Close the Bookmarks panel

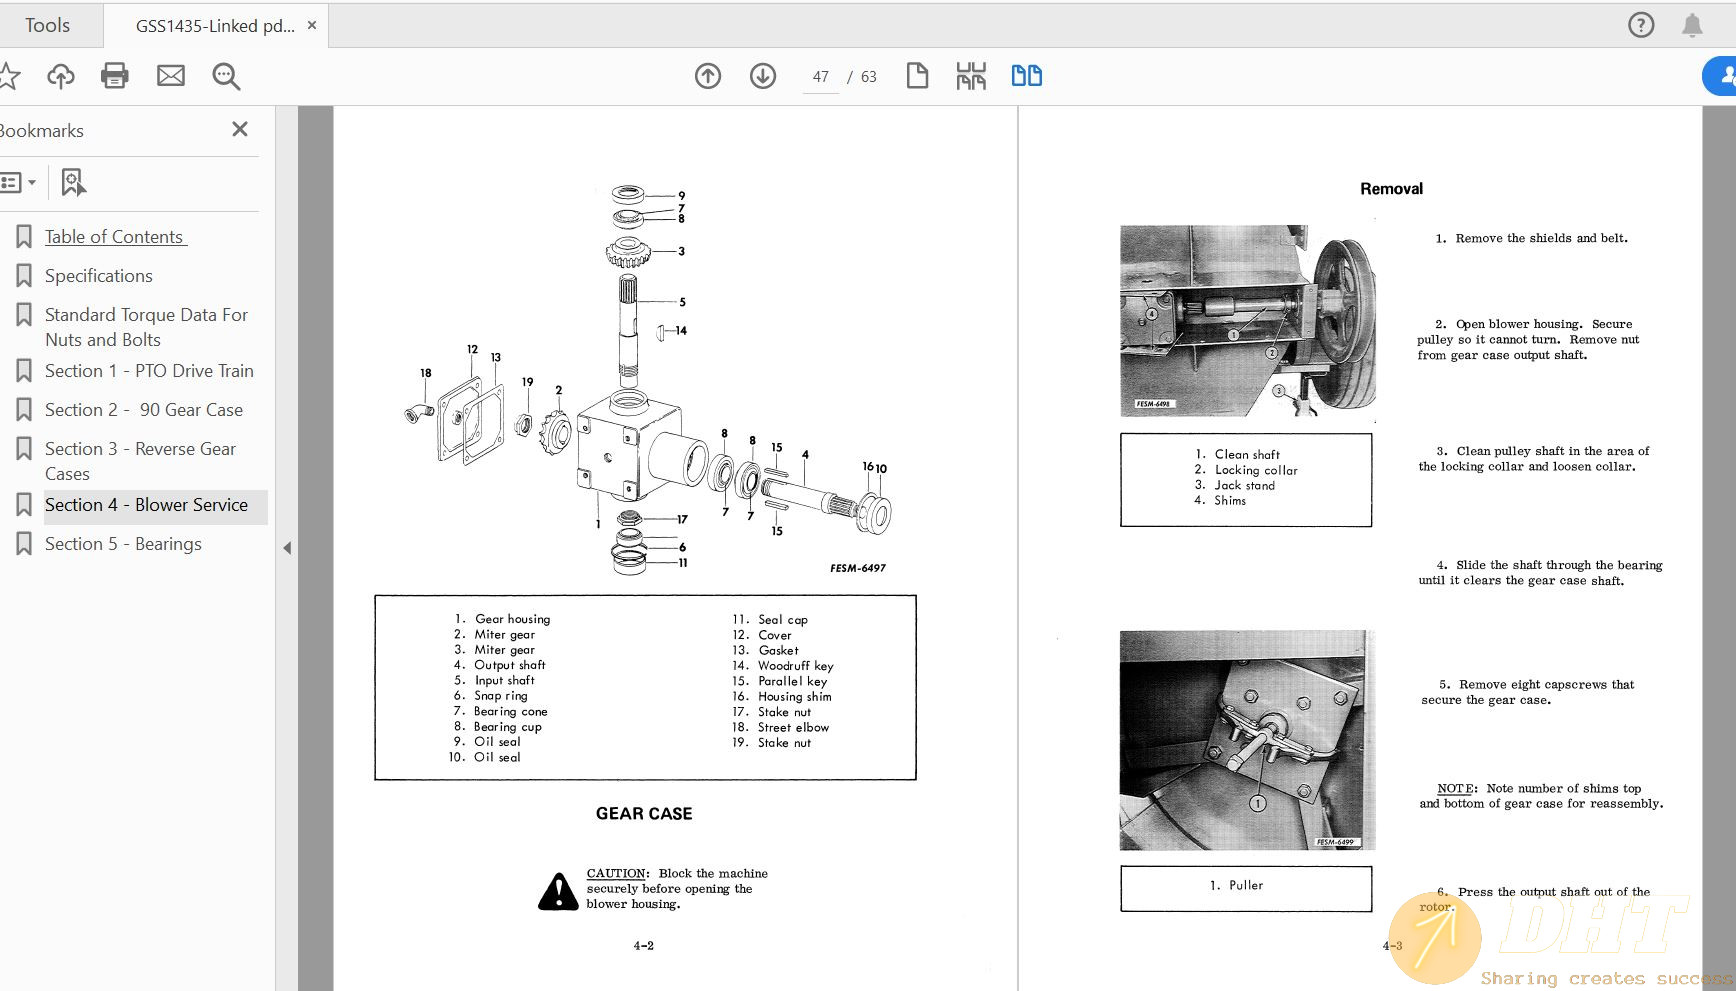tap(240, 129)
